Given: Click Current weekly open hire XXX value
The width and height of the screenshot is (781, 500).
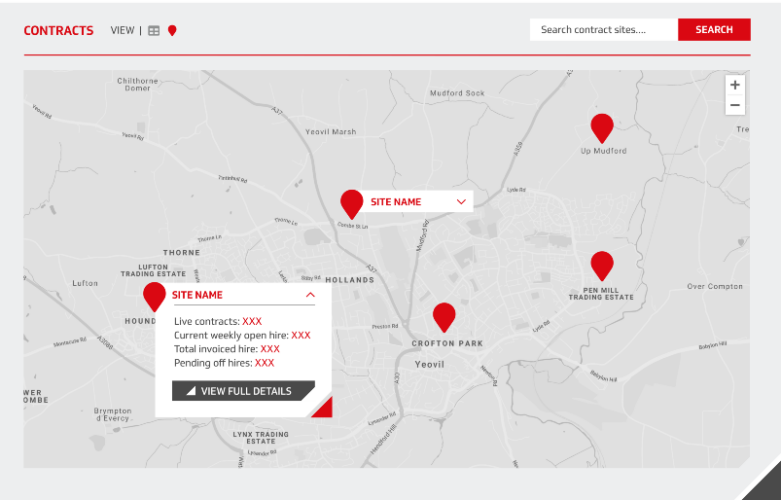Looking at the screenshot, I should 301,336.
